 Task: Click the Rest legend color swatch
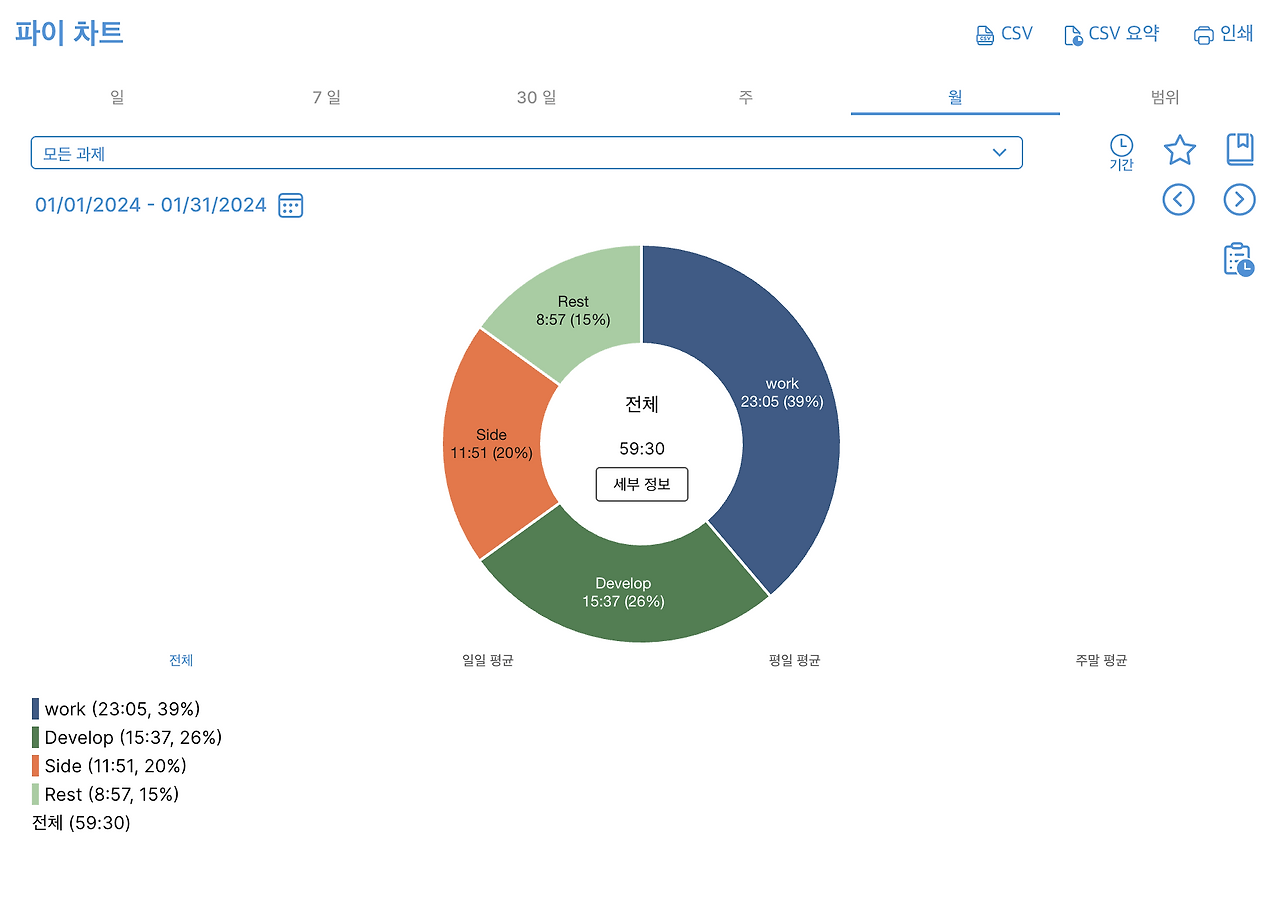click(x=36, y=794)
